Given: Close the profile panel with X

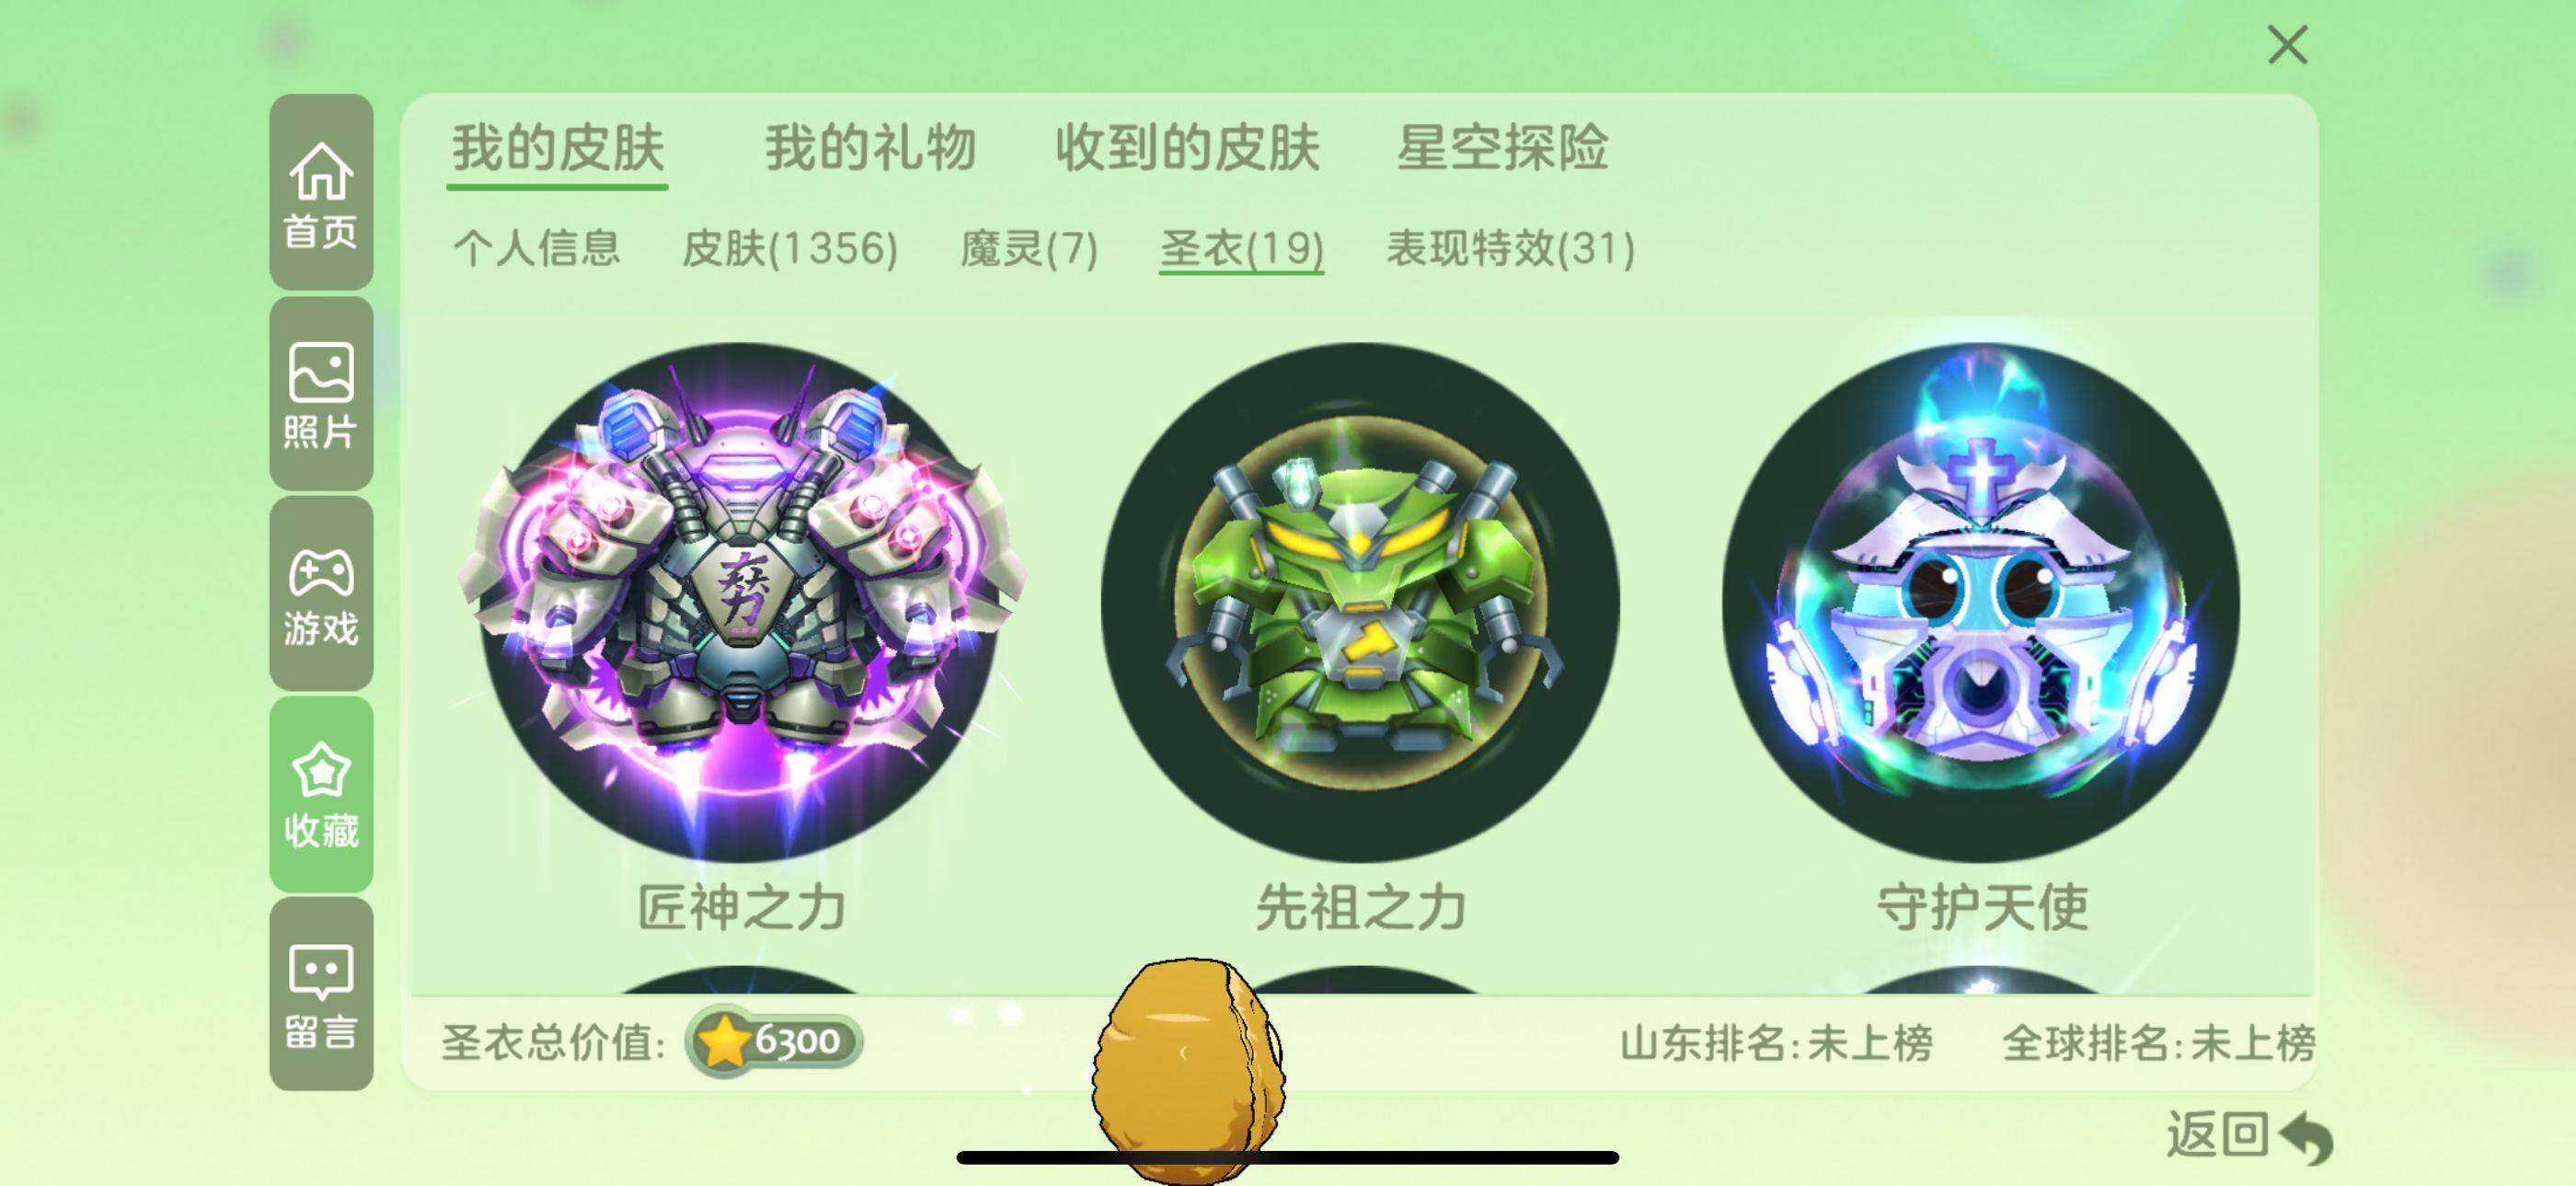Looking at the screenshot, I should (2288, 45).
